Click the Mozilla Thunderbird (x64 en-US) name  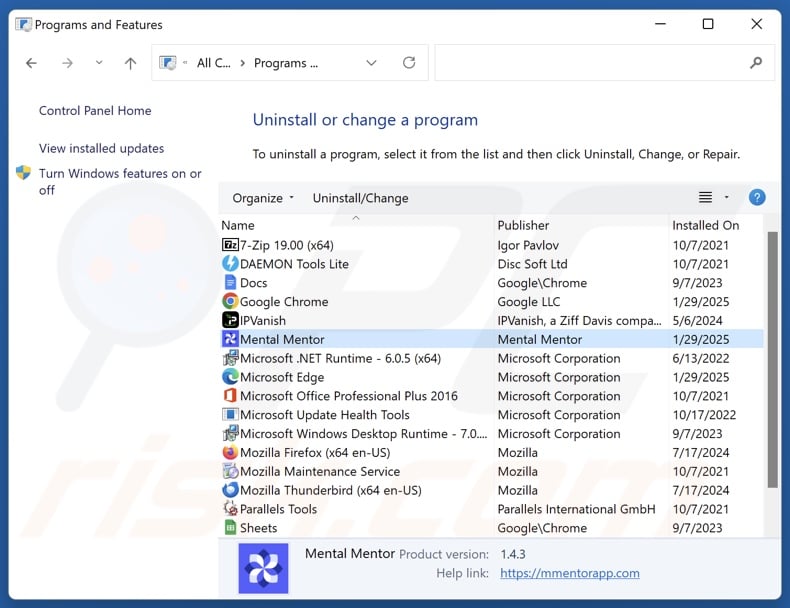(x=331, y=490)
